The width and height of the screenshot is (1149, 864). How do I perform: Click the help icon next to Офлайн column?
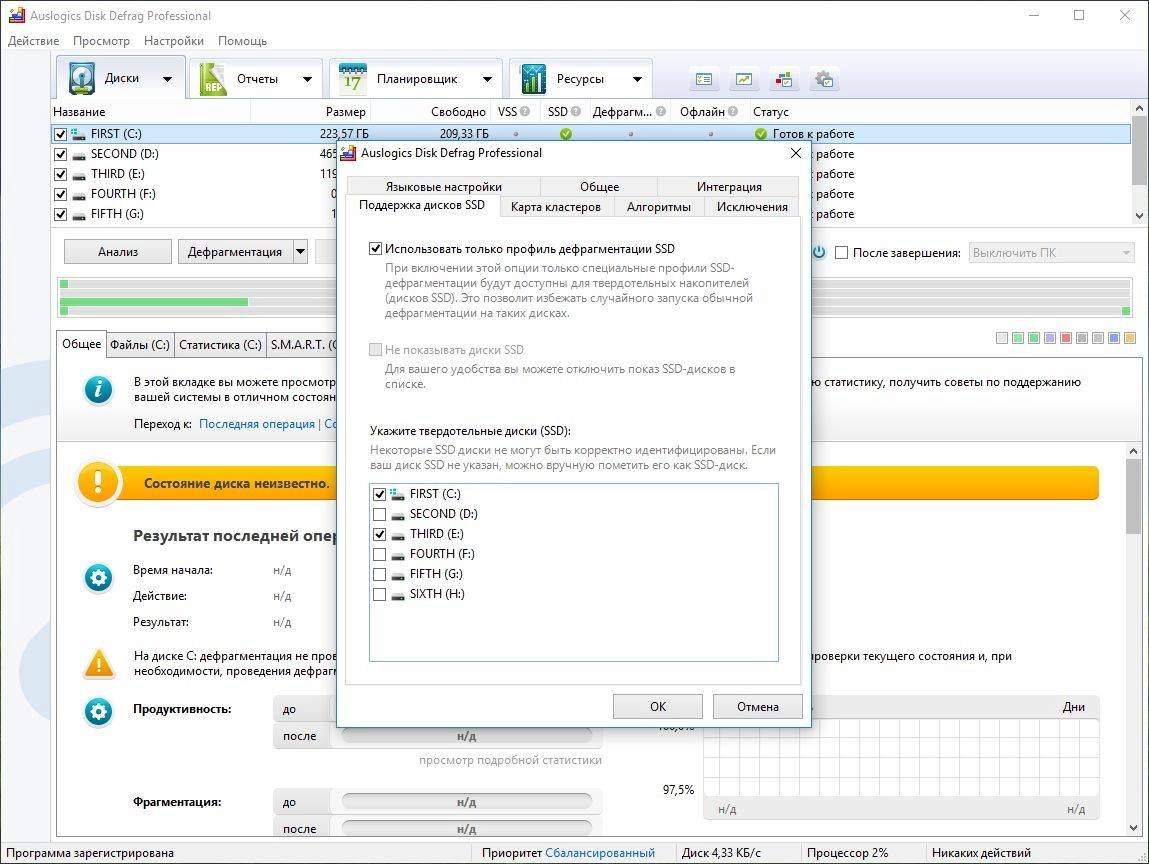(733, 111)
